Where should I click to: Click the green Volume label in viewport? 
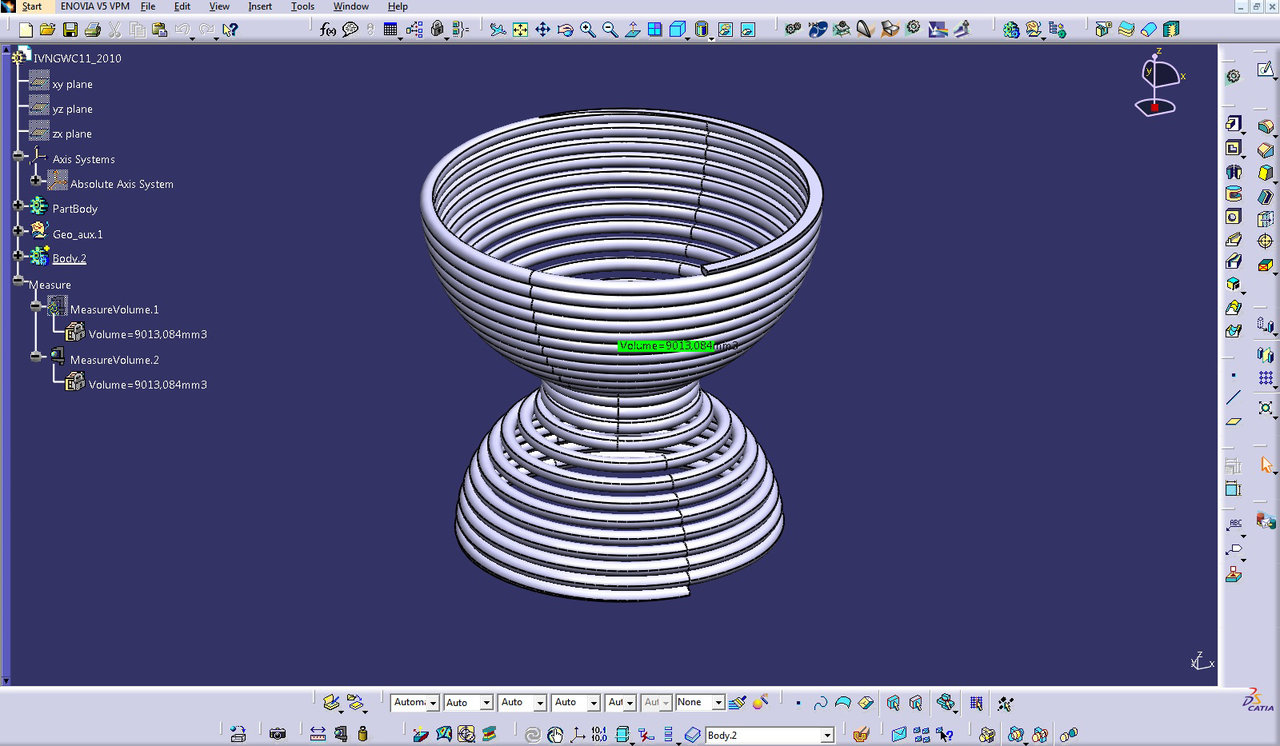coord(666,346)
